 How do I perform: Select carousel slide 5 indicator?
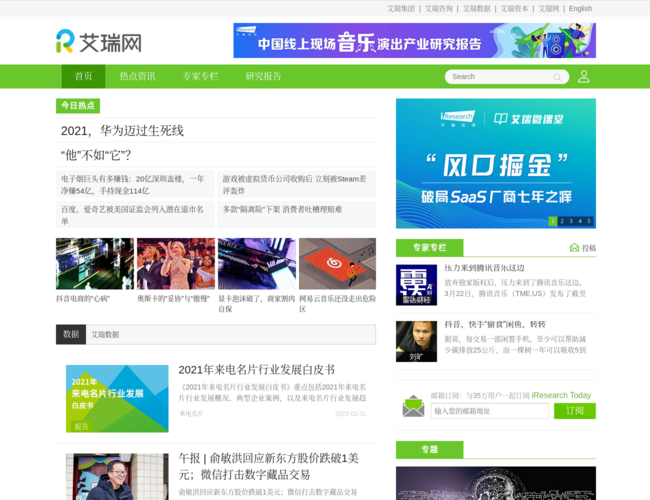(589, 221)
